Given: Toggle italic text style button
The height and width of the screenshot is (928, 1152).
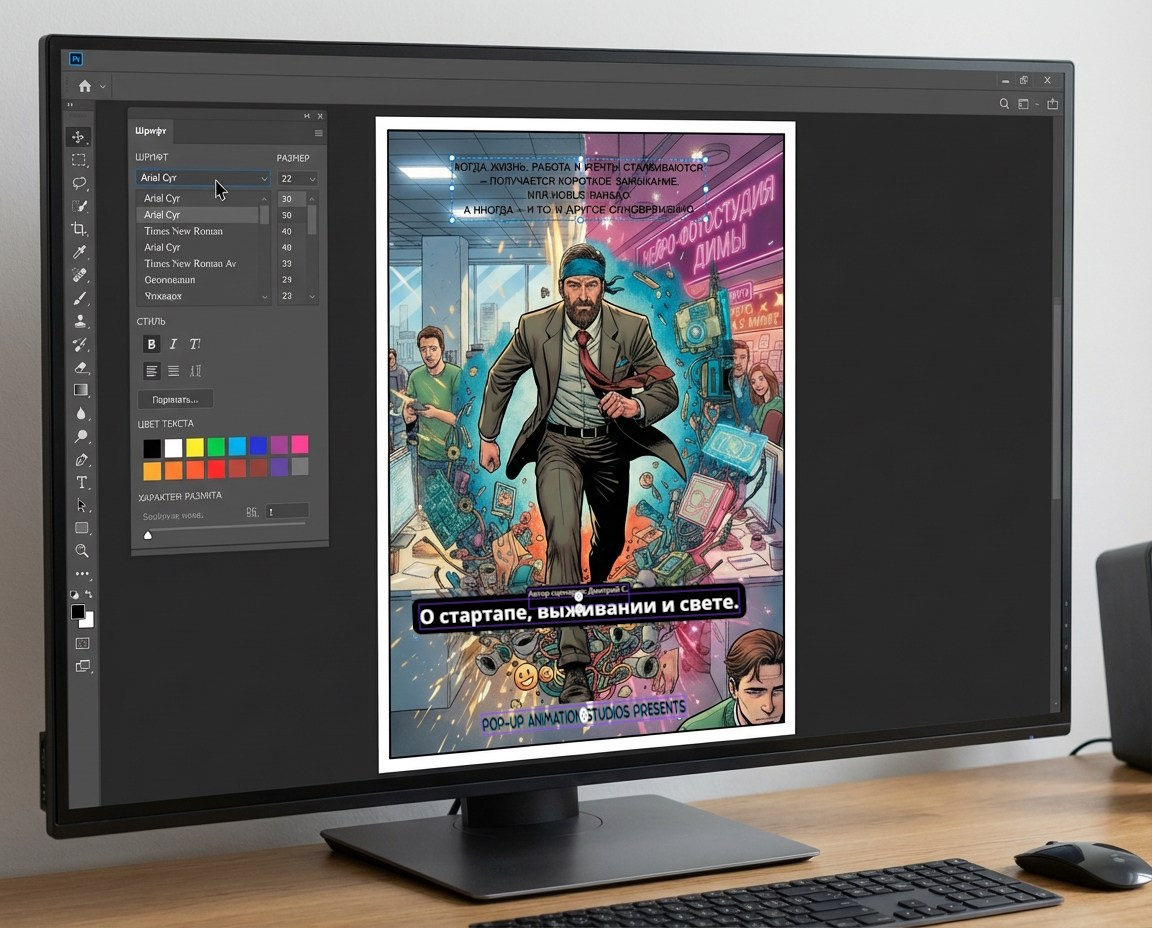Looking at the screenshot, I should coord(173,344).
